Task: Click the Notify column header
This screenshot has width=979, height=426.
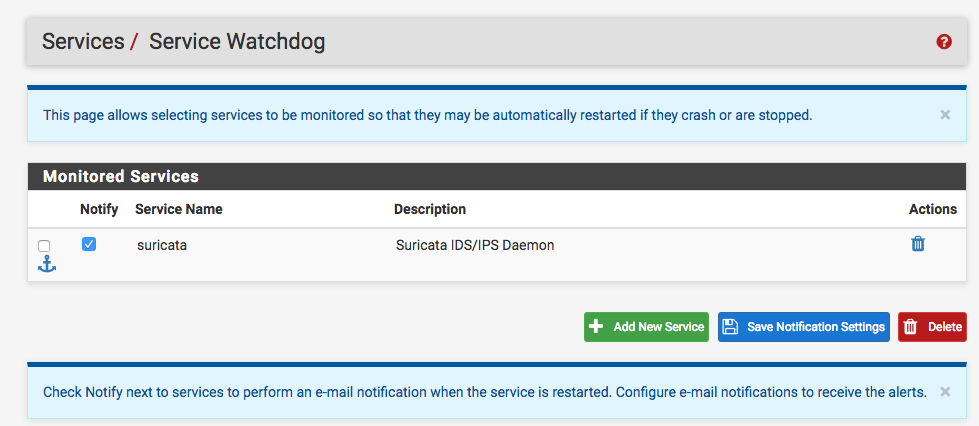Action: point(99,209)
